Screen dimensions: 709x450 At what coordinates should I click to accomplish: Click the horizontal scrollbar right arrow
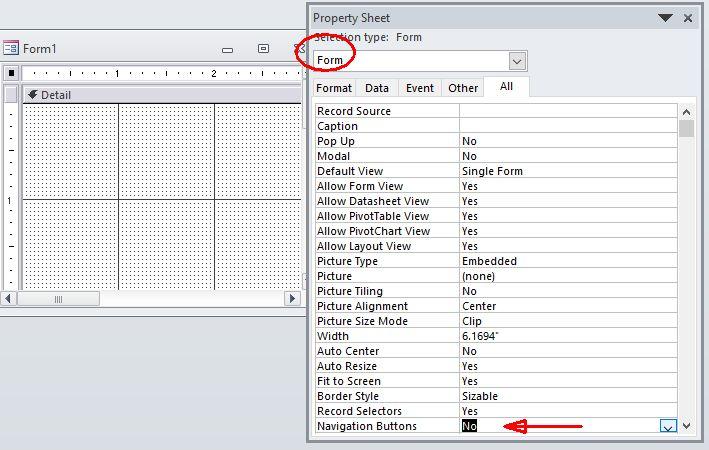[293, 298]
